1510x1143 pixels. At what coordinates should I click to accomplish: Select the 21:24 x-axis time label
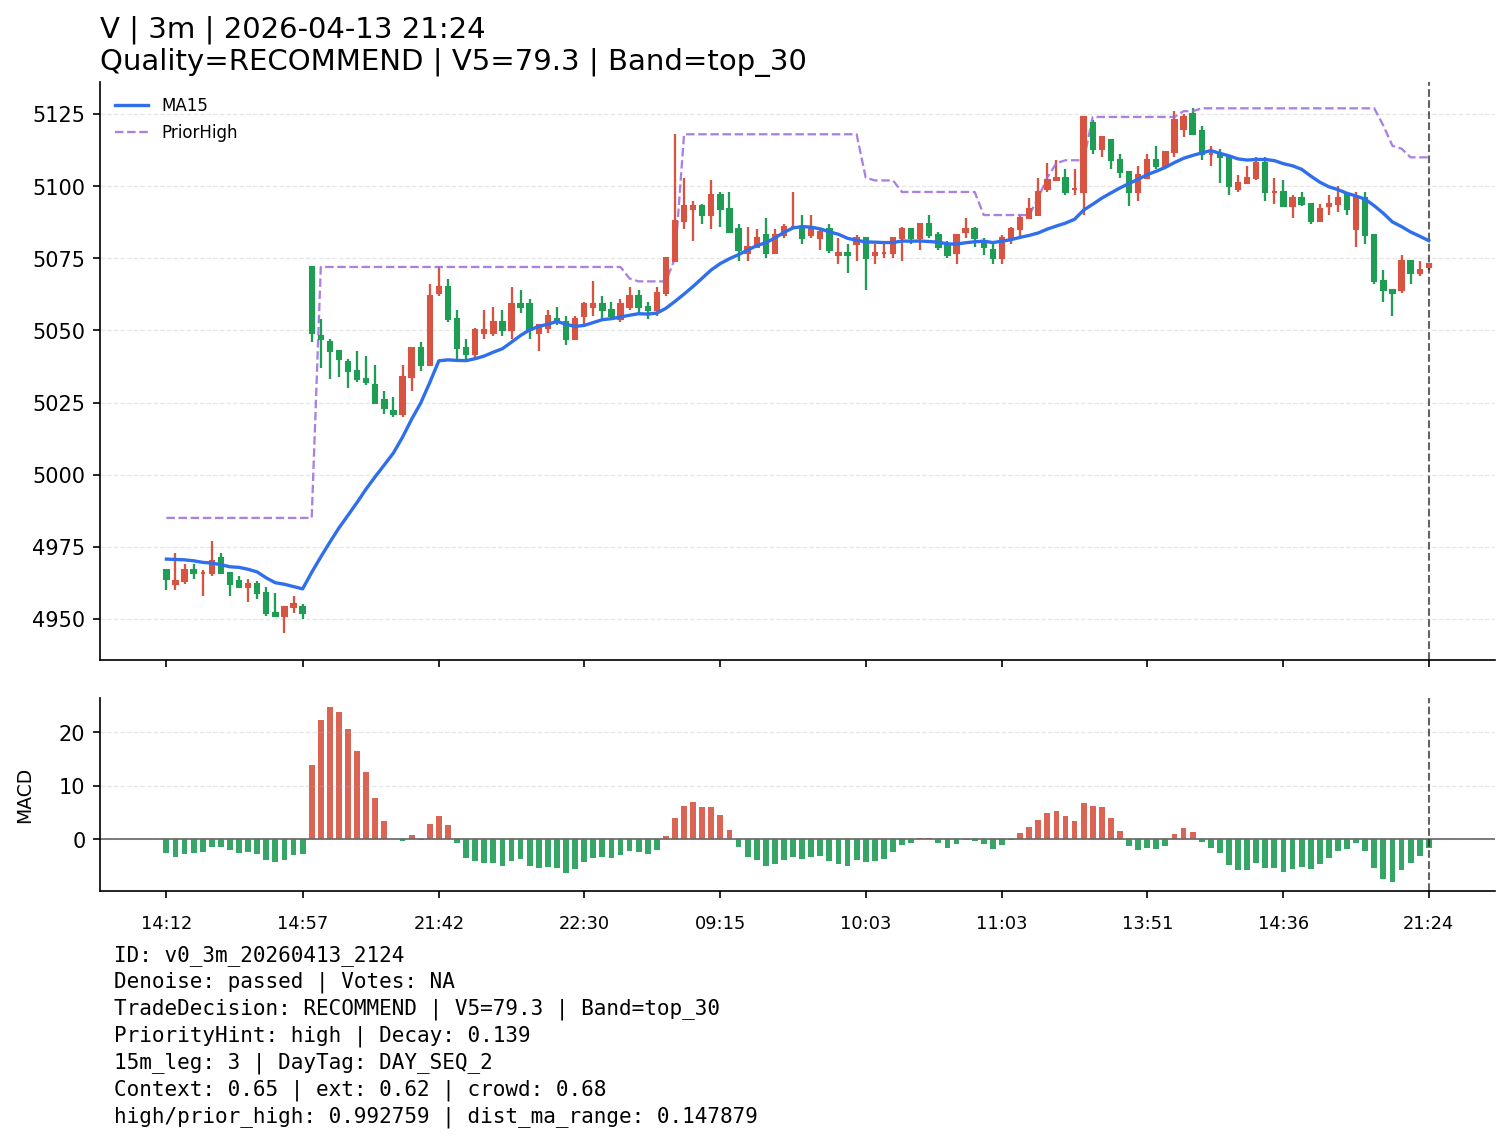point(1428,923)
